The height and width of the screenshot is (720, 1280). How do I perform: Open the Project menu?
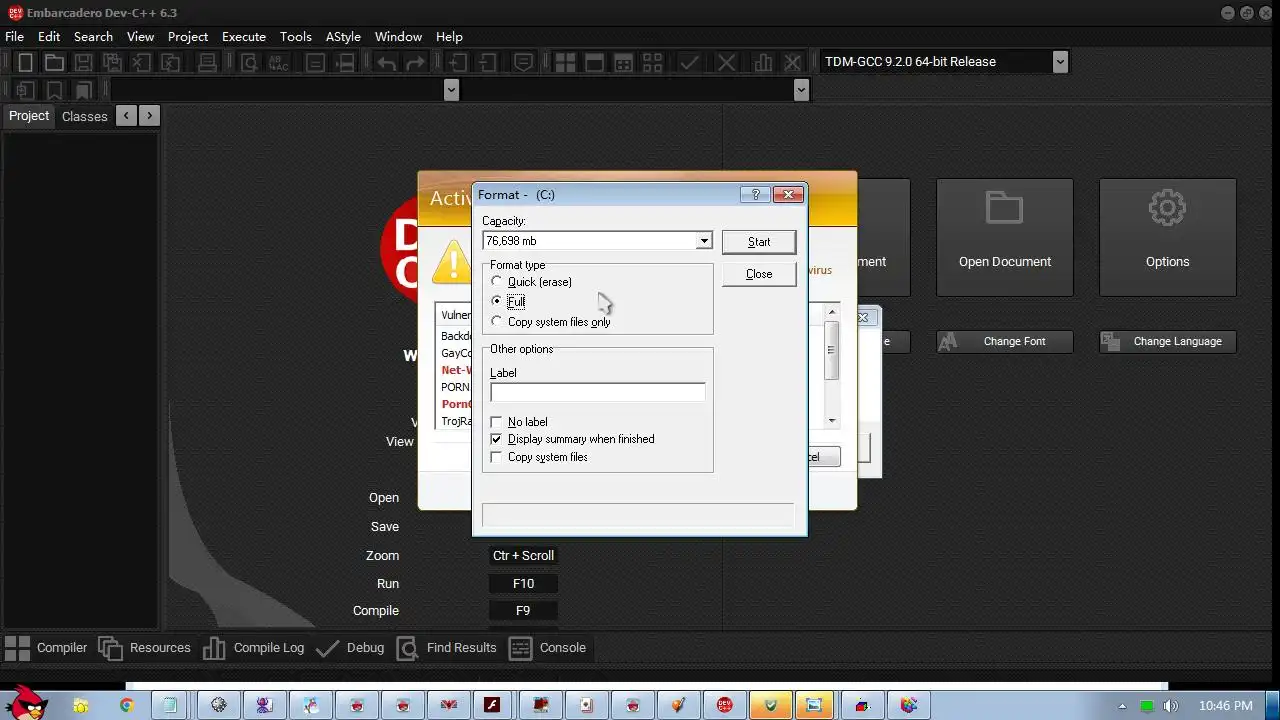[x=188, y=37]
